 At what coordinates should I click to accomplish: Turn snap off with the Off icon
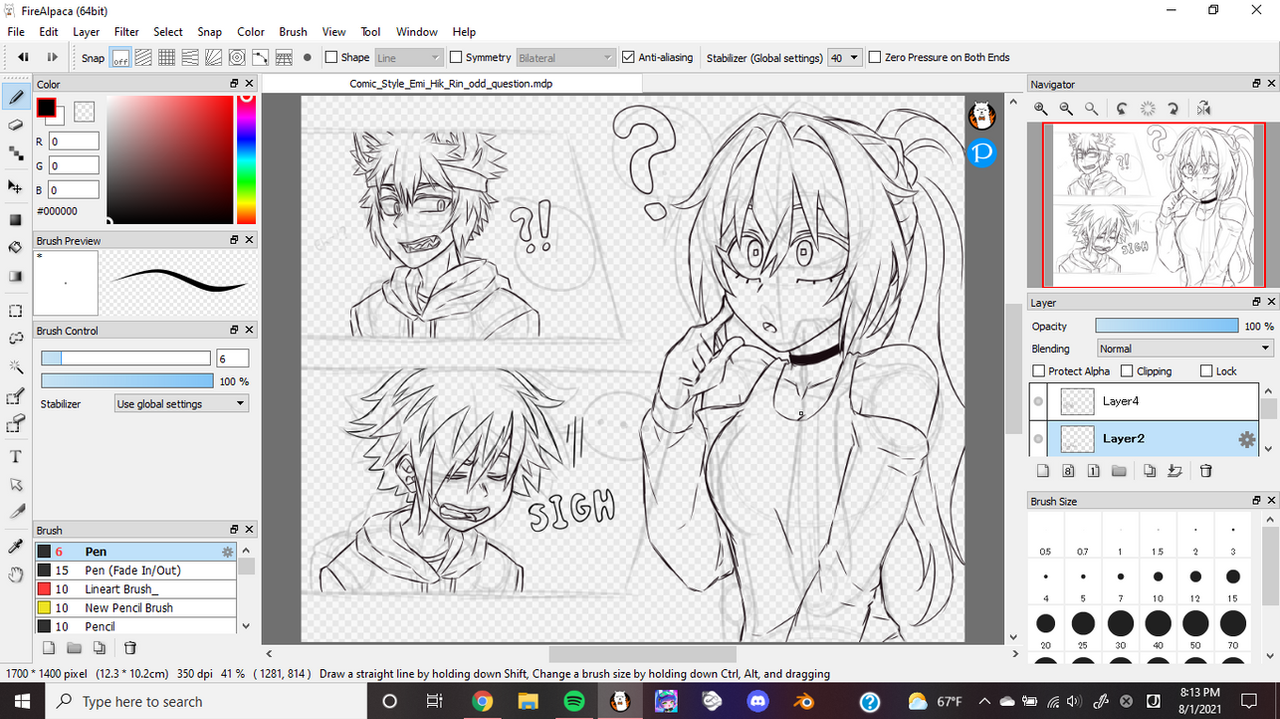[x=120, y=58]
